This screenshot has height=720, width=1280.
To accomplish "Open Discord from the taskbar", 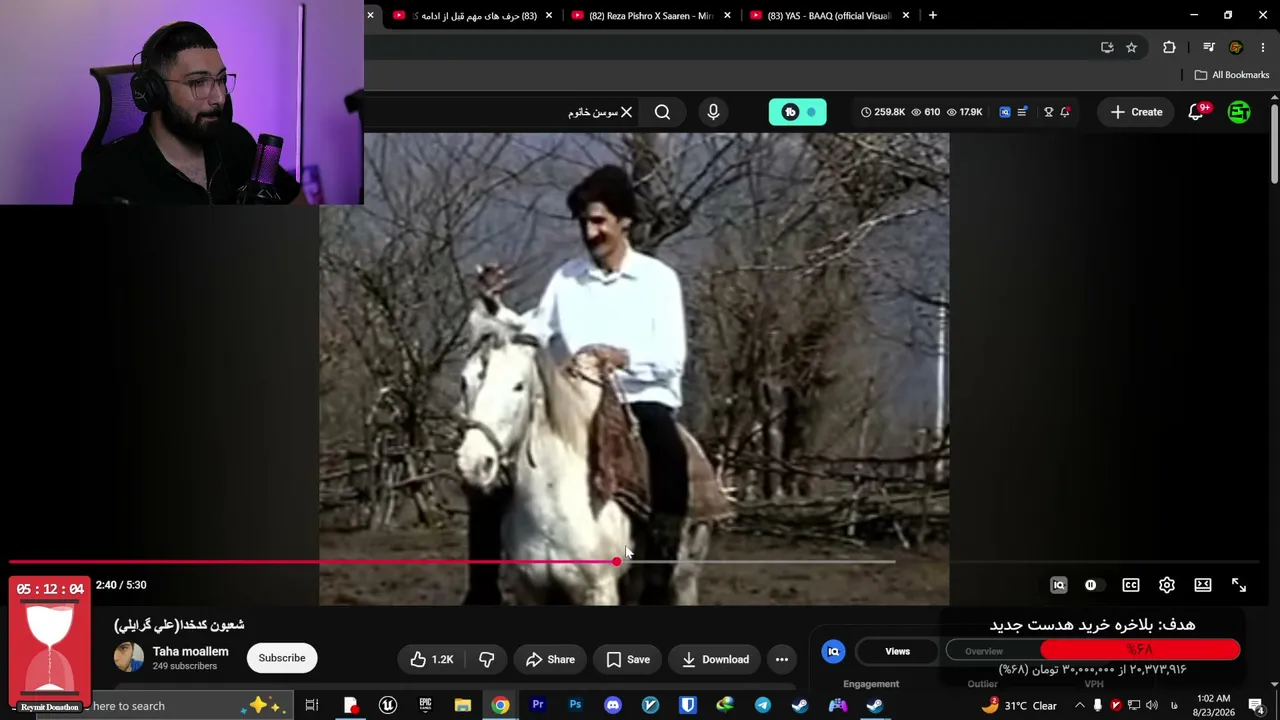I will point(613,706).
